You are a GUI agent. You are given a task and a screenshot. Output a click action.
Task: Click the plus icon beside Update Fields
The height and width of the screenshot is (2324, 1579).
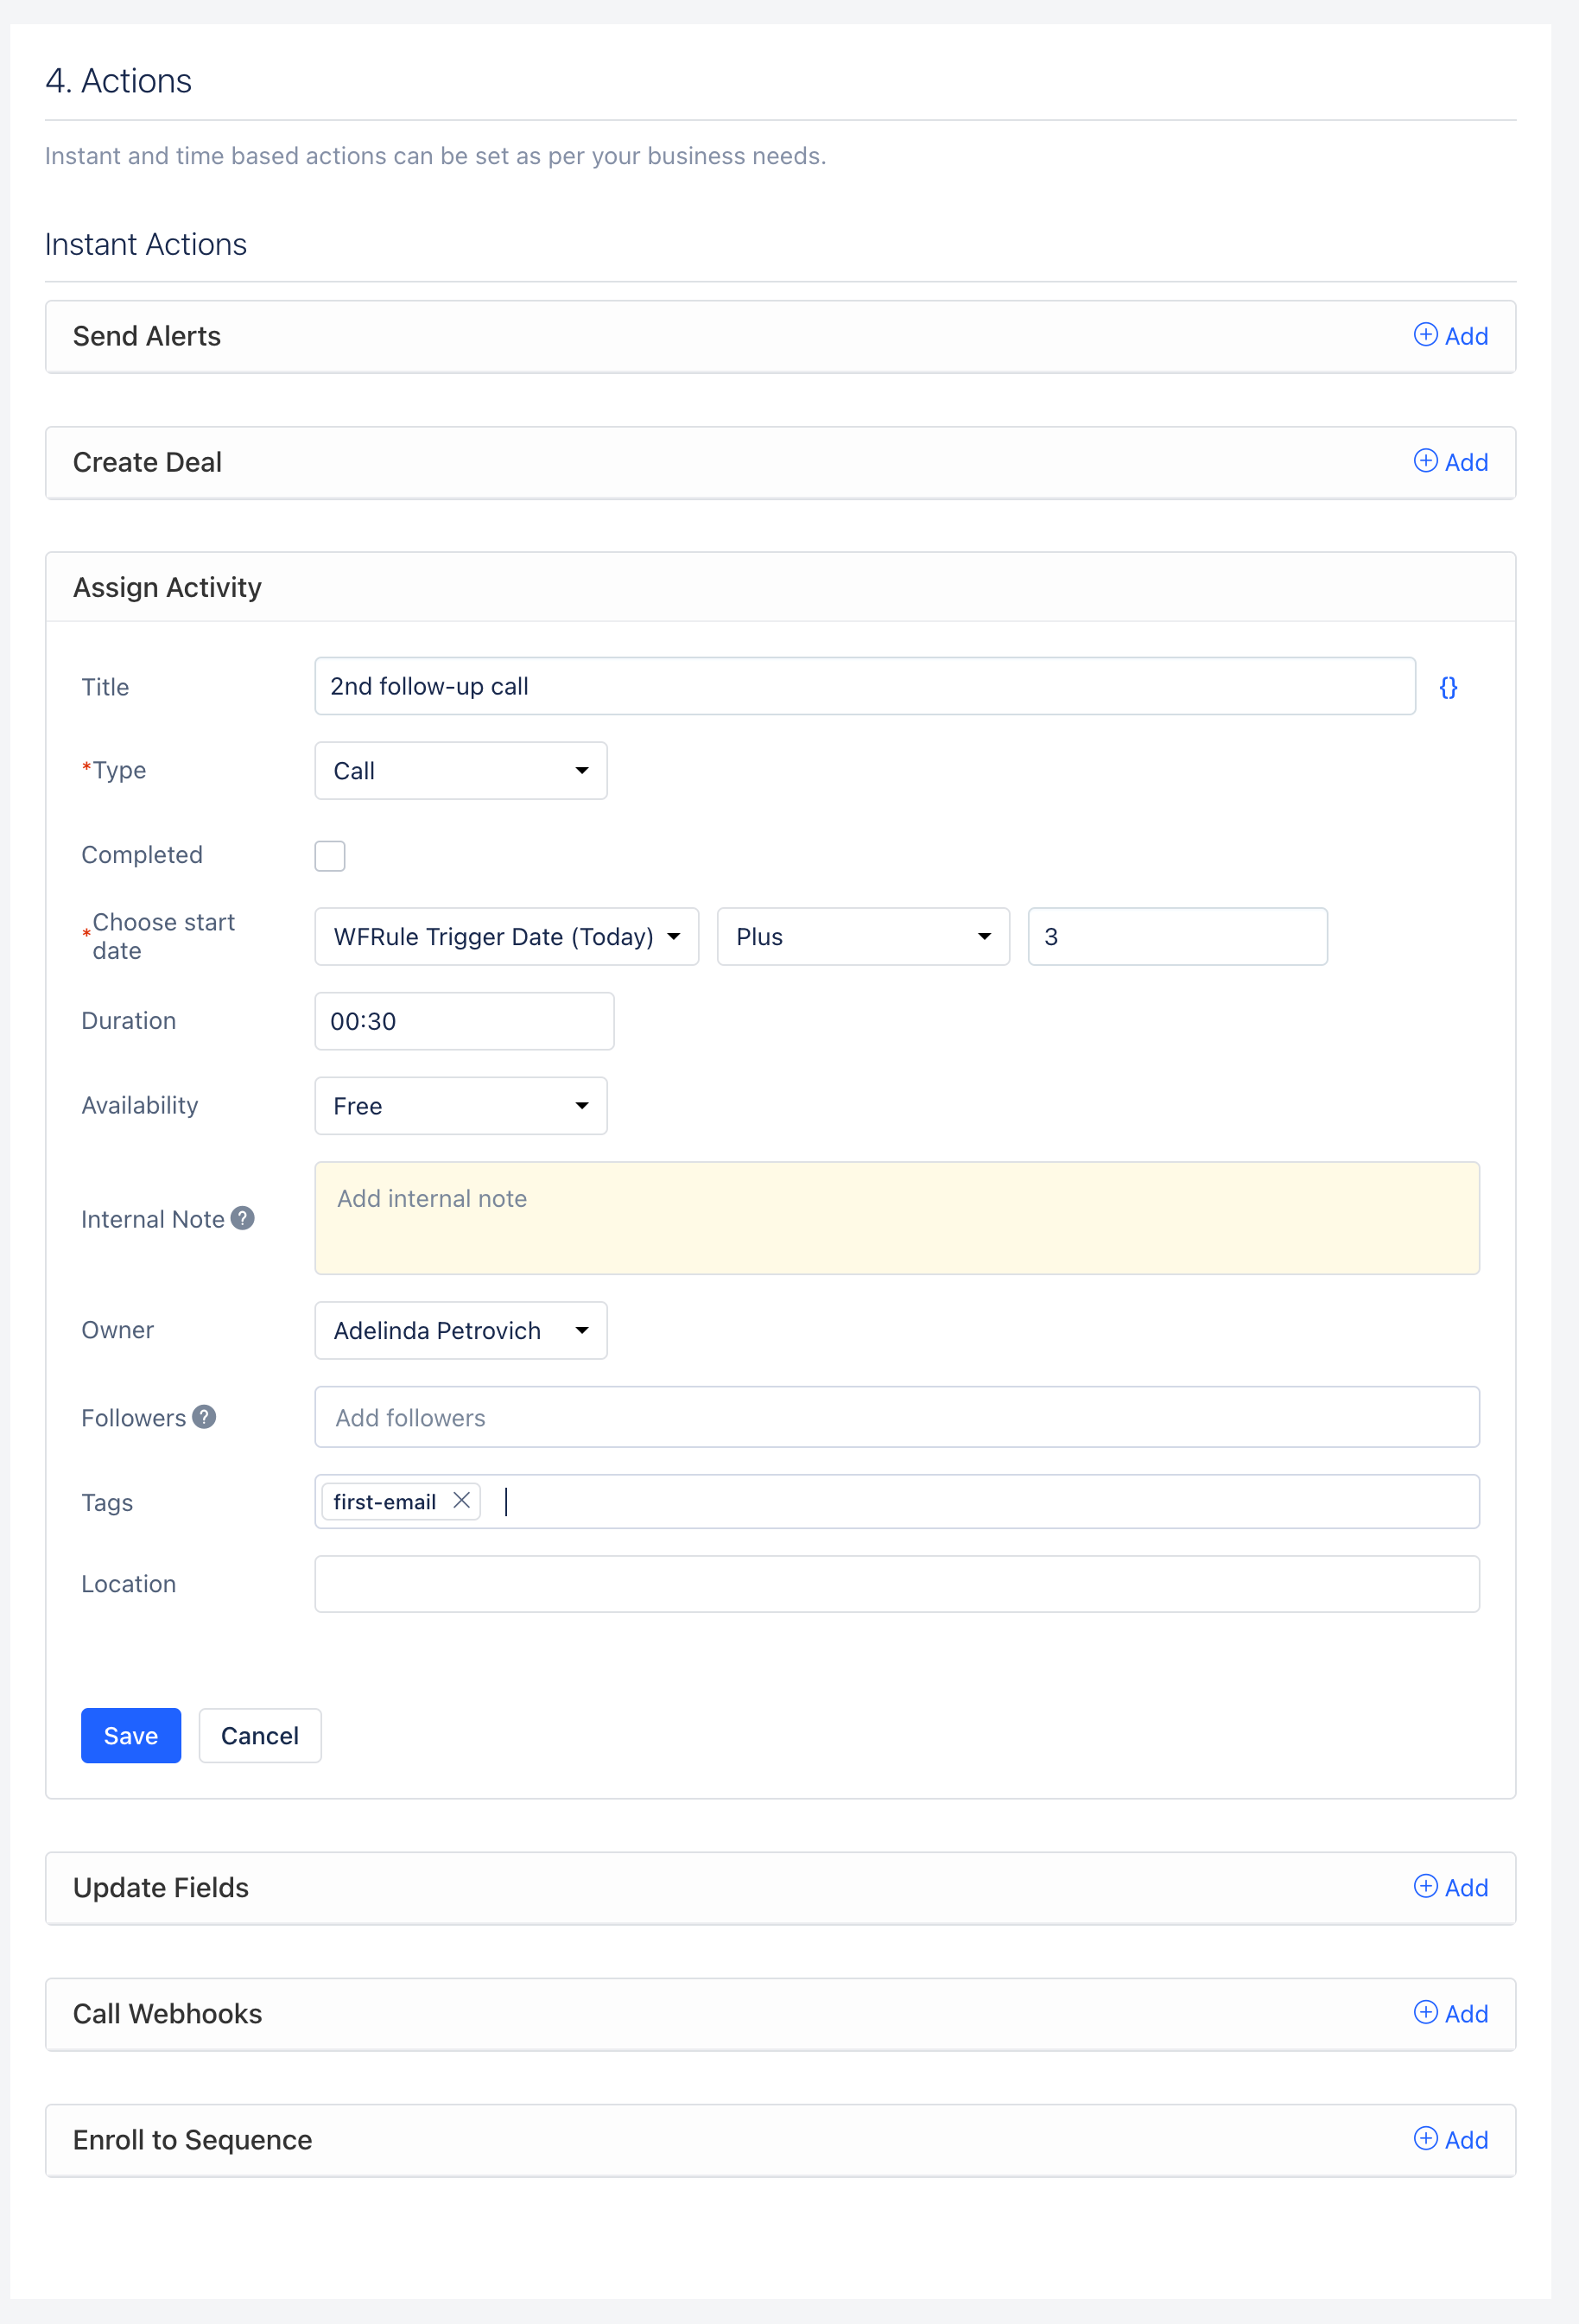pyautogui.click(x=1425, y=1886)
